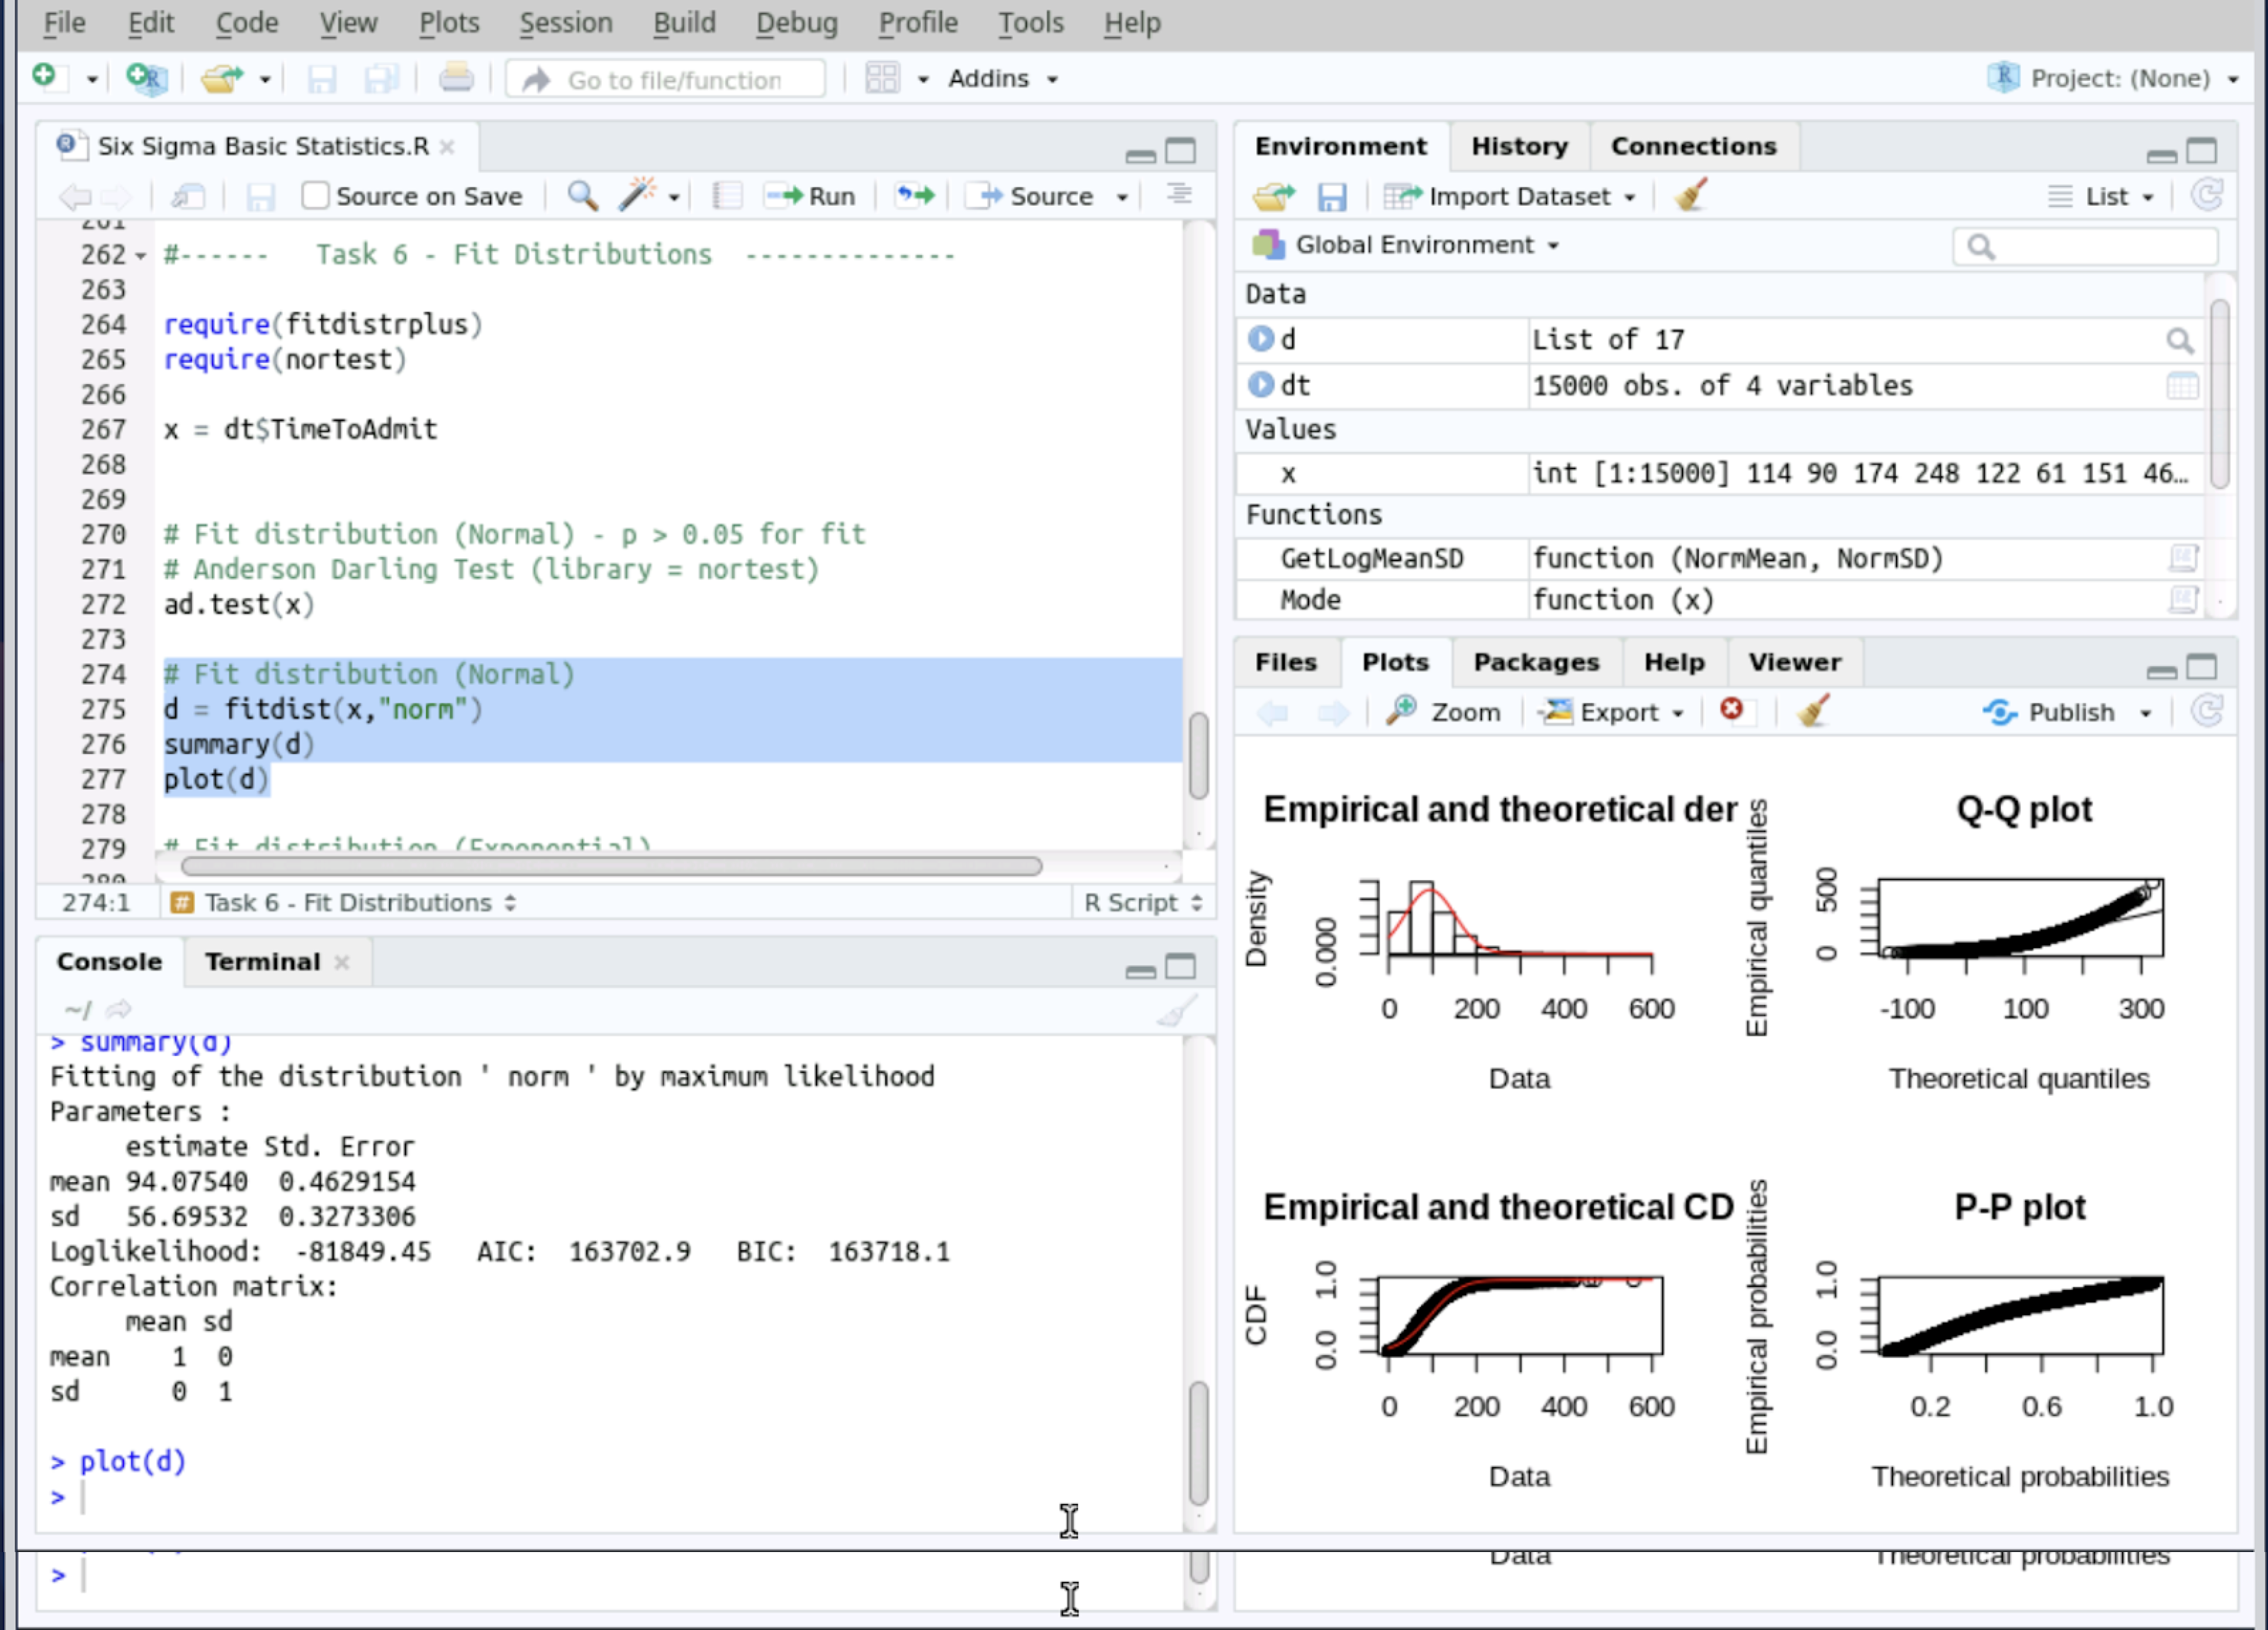The image size is (2268, 1630).
Task: Click the editor horizontal scrollbar
Action: coord(611,866)
